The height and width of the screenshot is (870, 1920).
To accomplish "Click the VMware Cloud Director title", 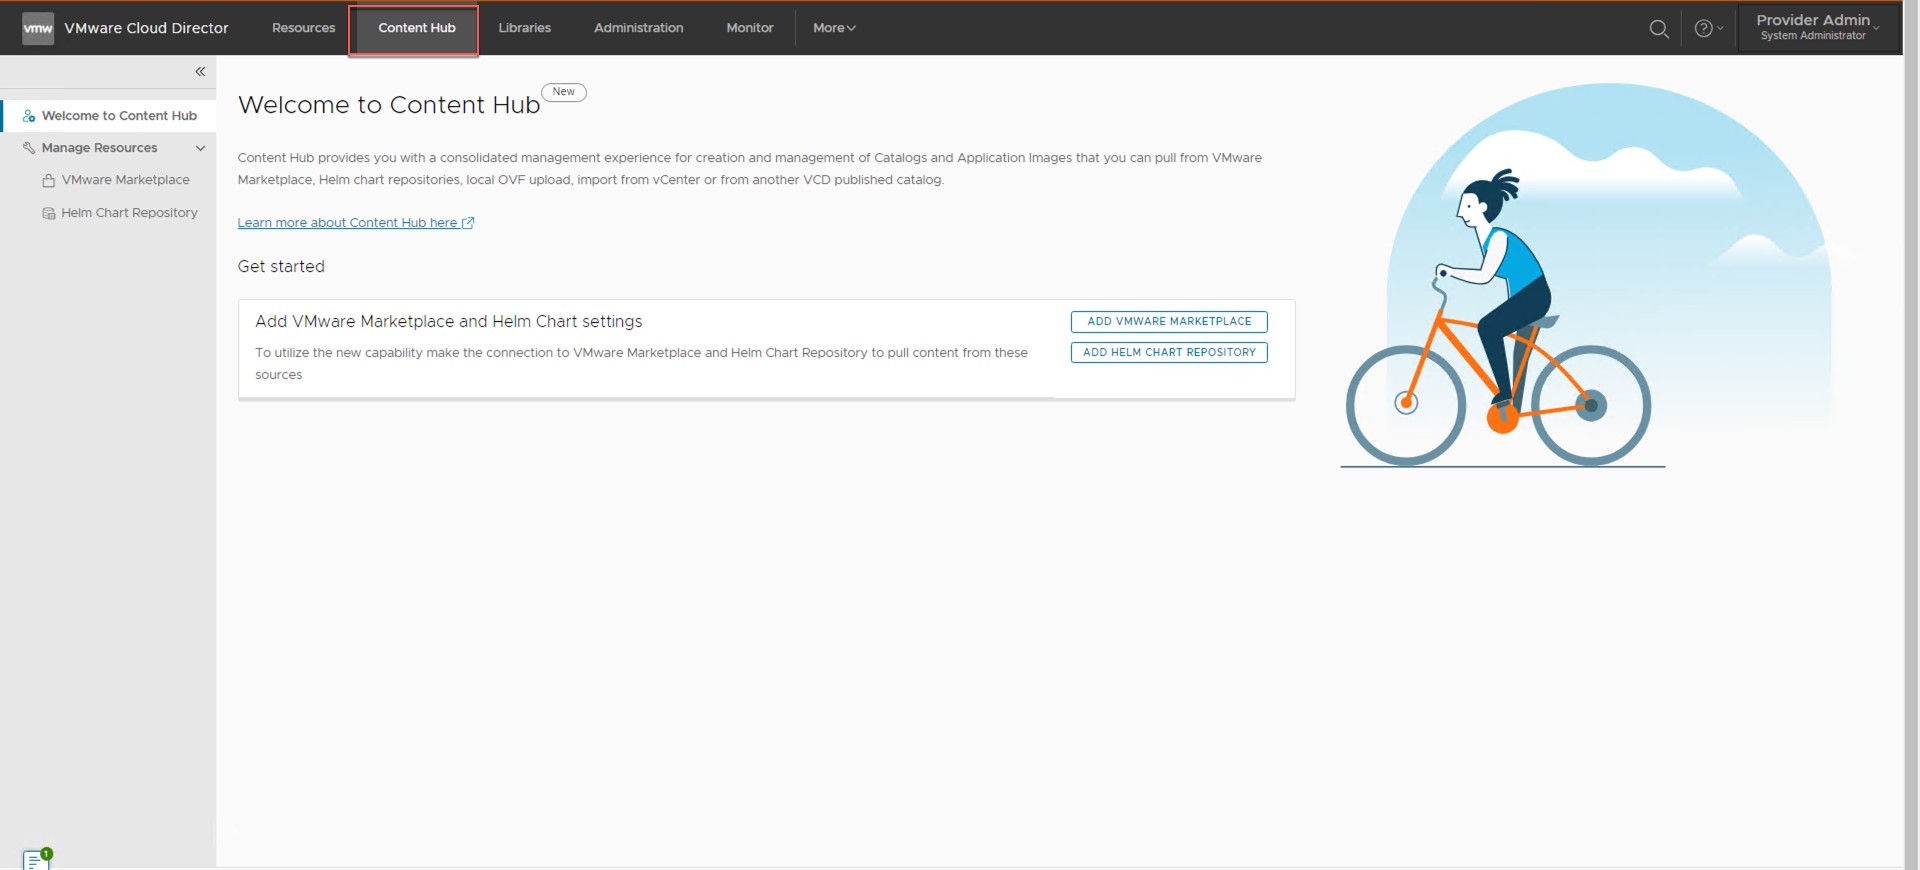I will [x=146, y=28].
